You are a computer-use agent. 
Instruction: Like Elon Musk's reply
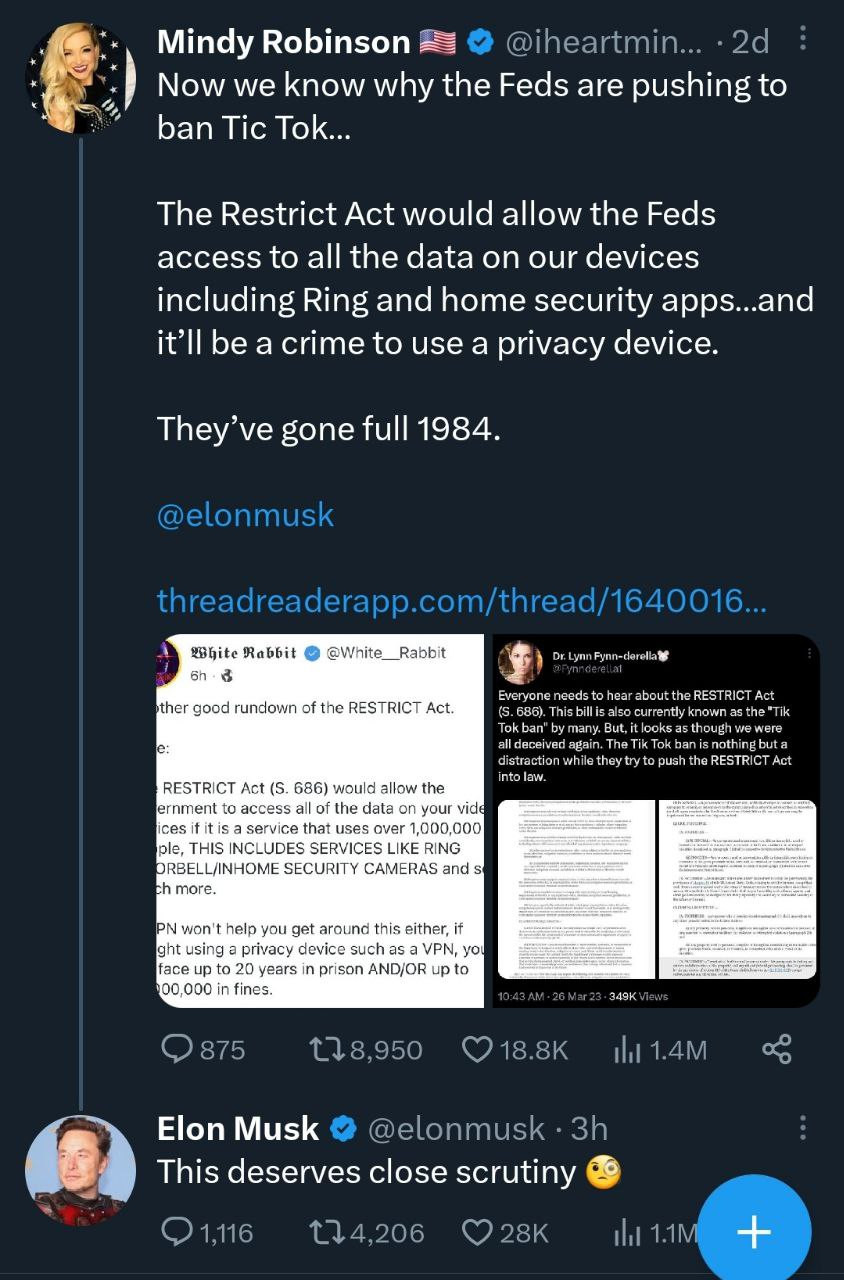tap(478, 1233)
